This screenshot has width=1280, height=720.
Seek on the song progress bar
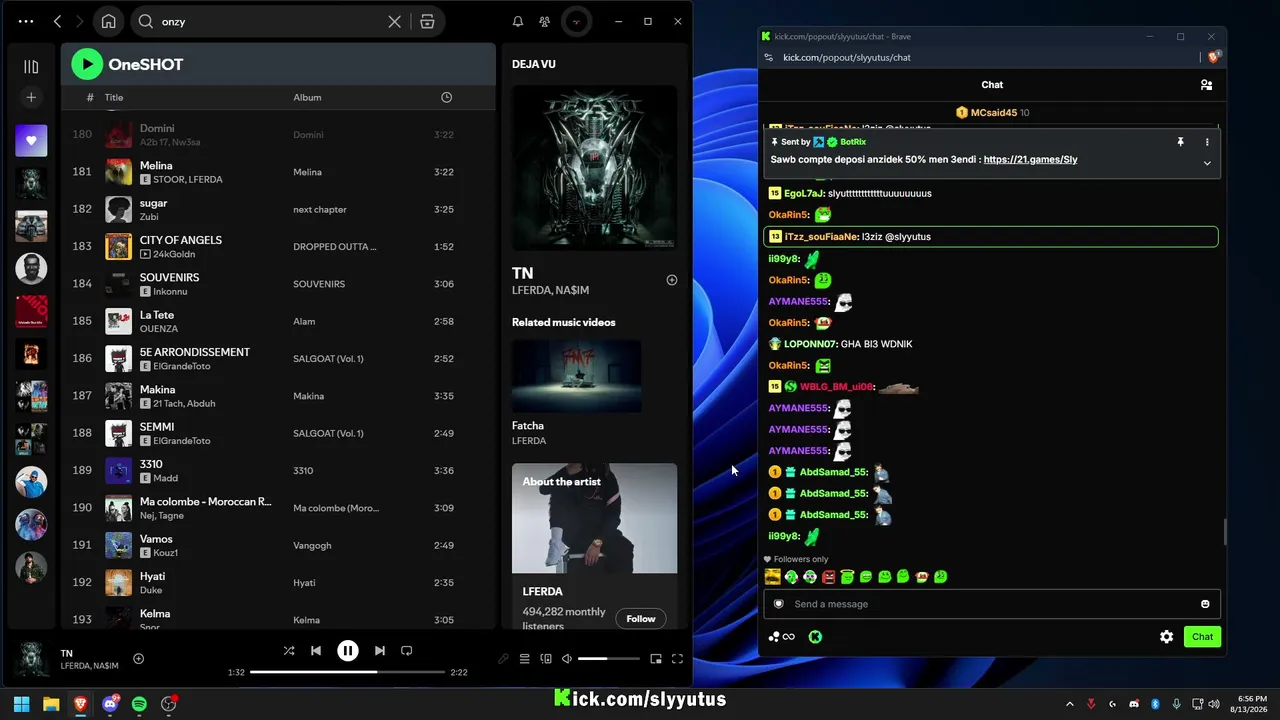click(x=347, y=672)
